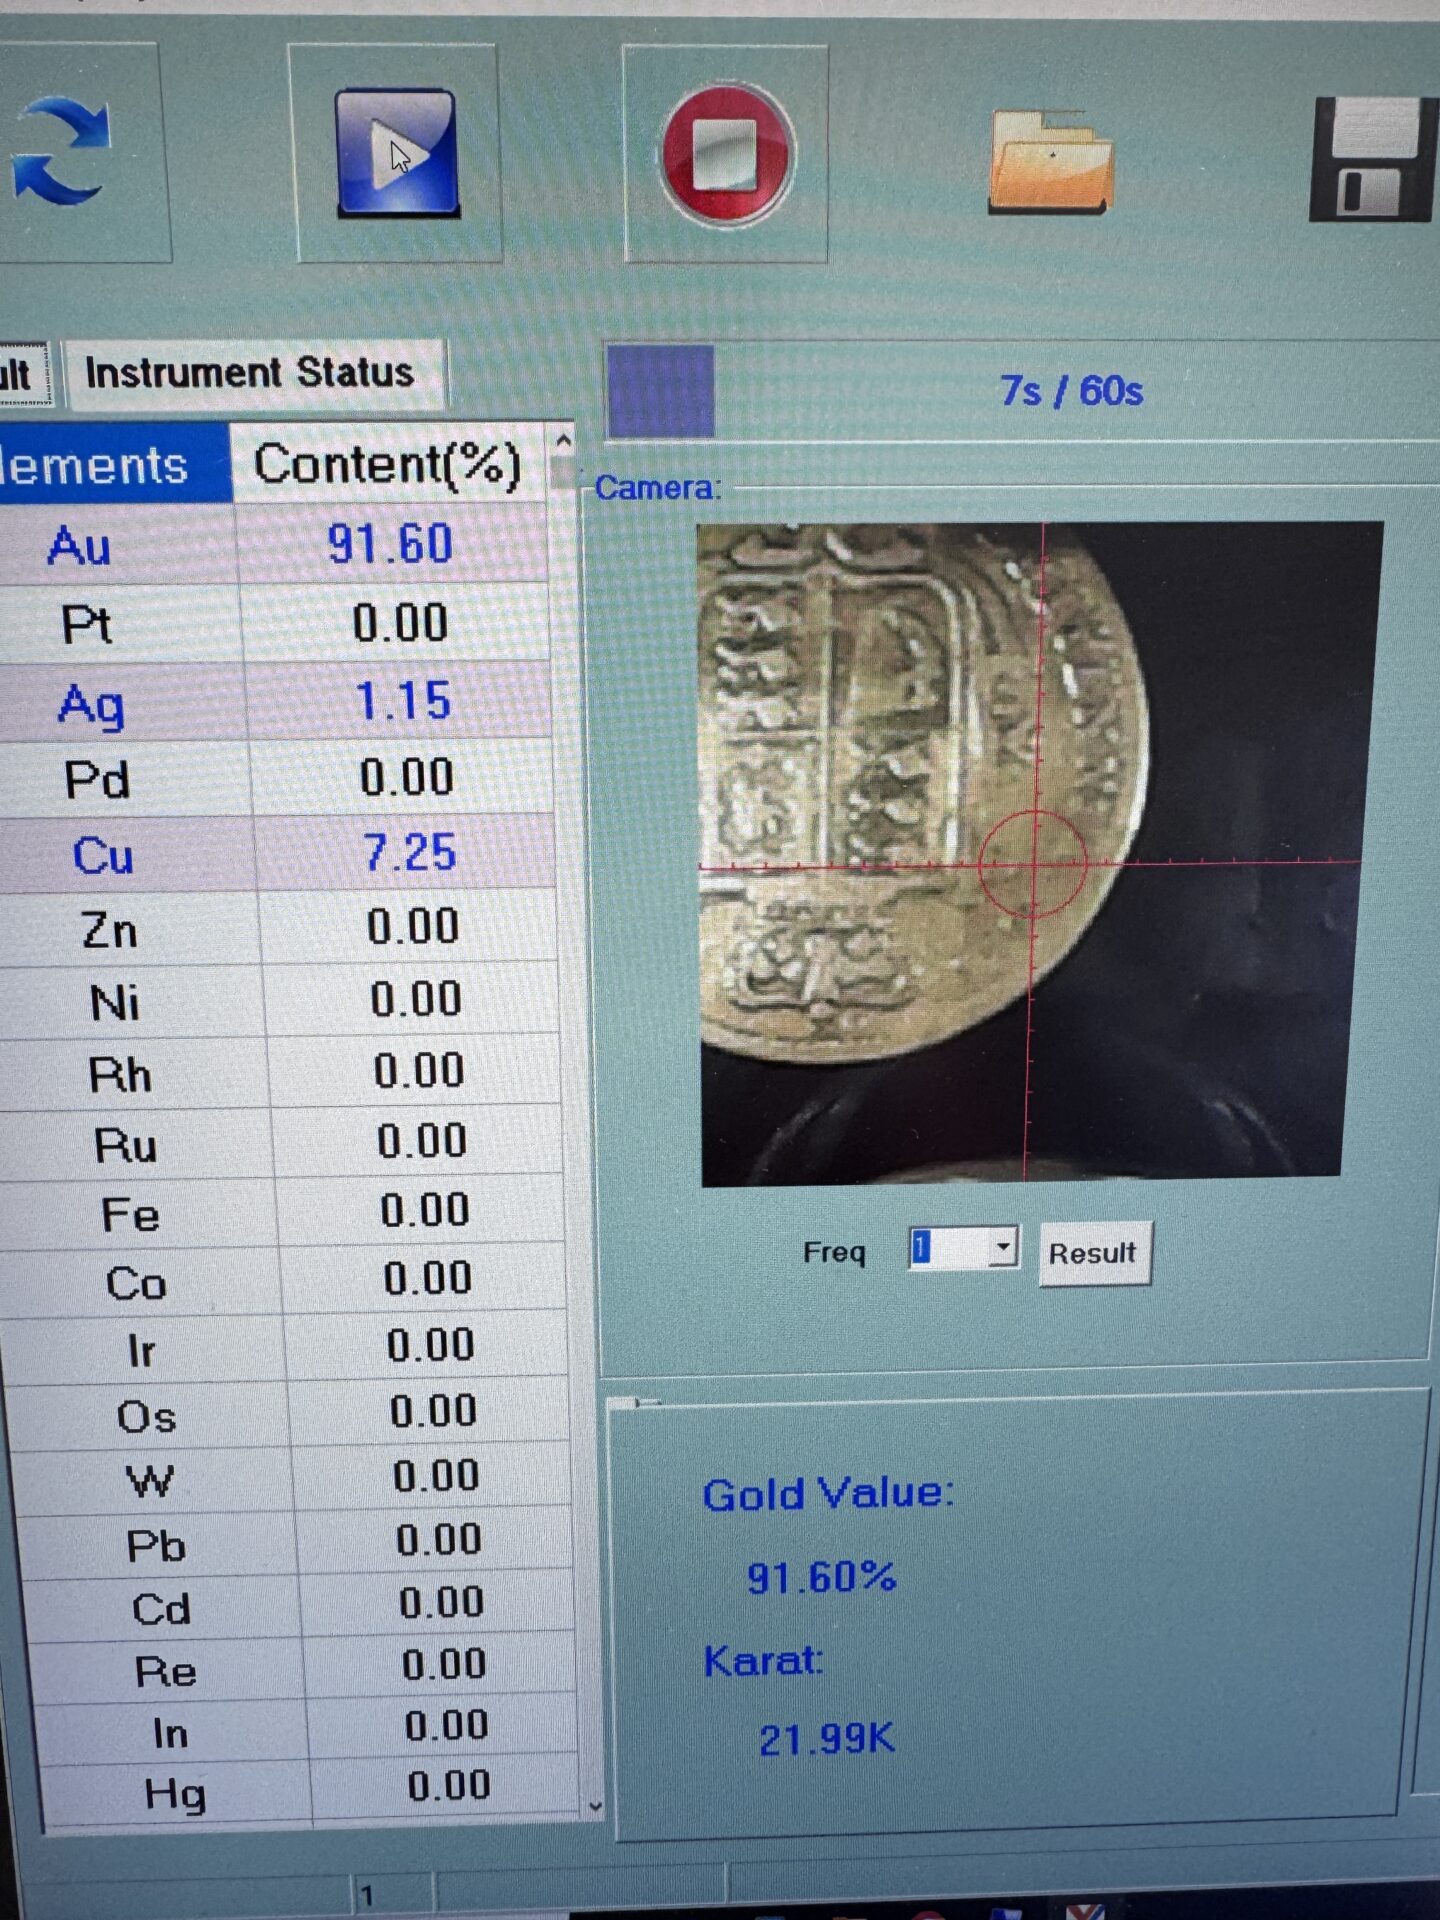Select the Zn element row
The width and height of the screenshot is (1440, 1920).
(280, 927)
